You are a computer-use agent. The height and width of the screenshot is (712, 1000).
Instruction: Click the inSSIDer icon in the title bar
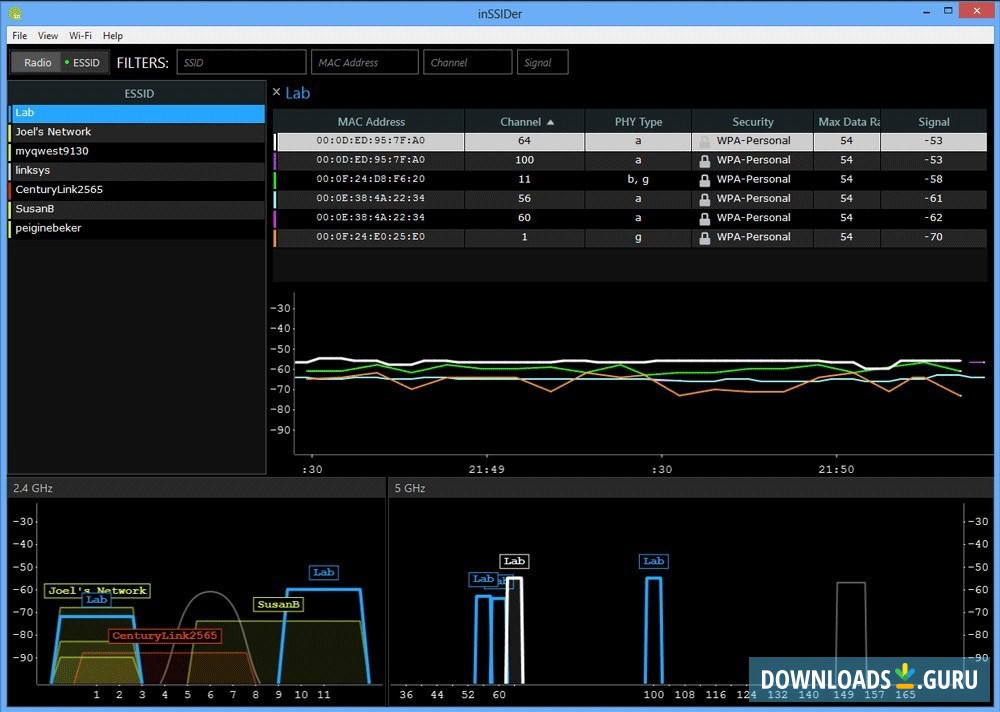(x=14, y=13)
